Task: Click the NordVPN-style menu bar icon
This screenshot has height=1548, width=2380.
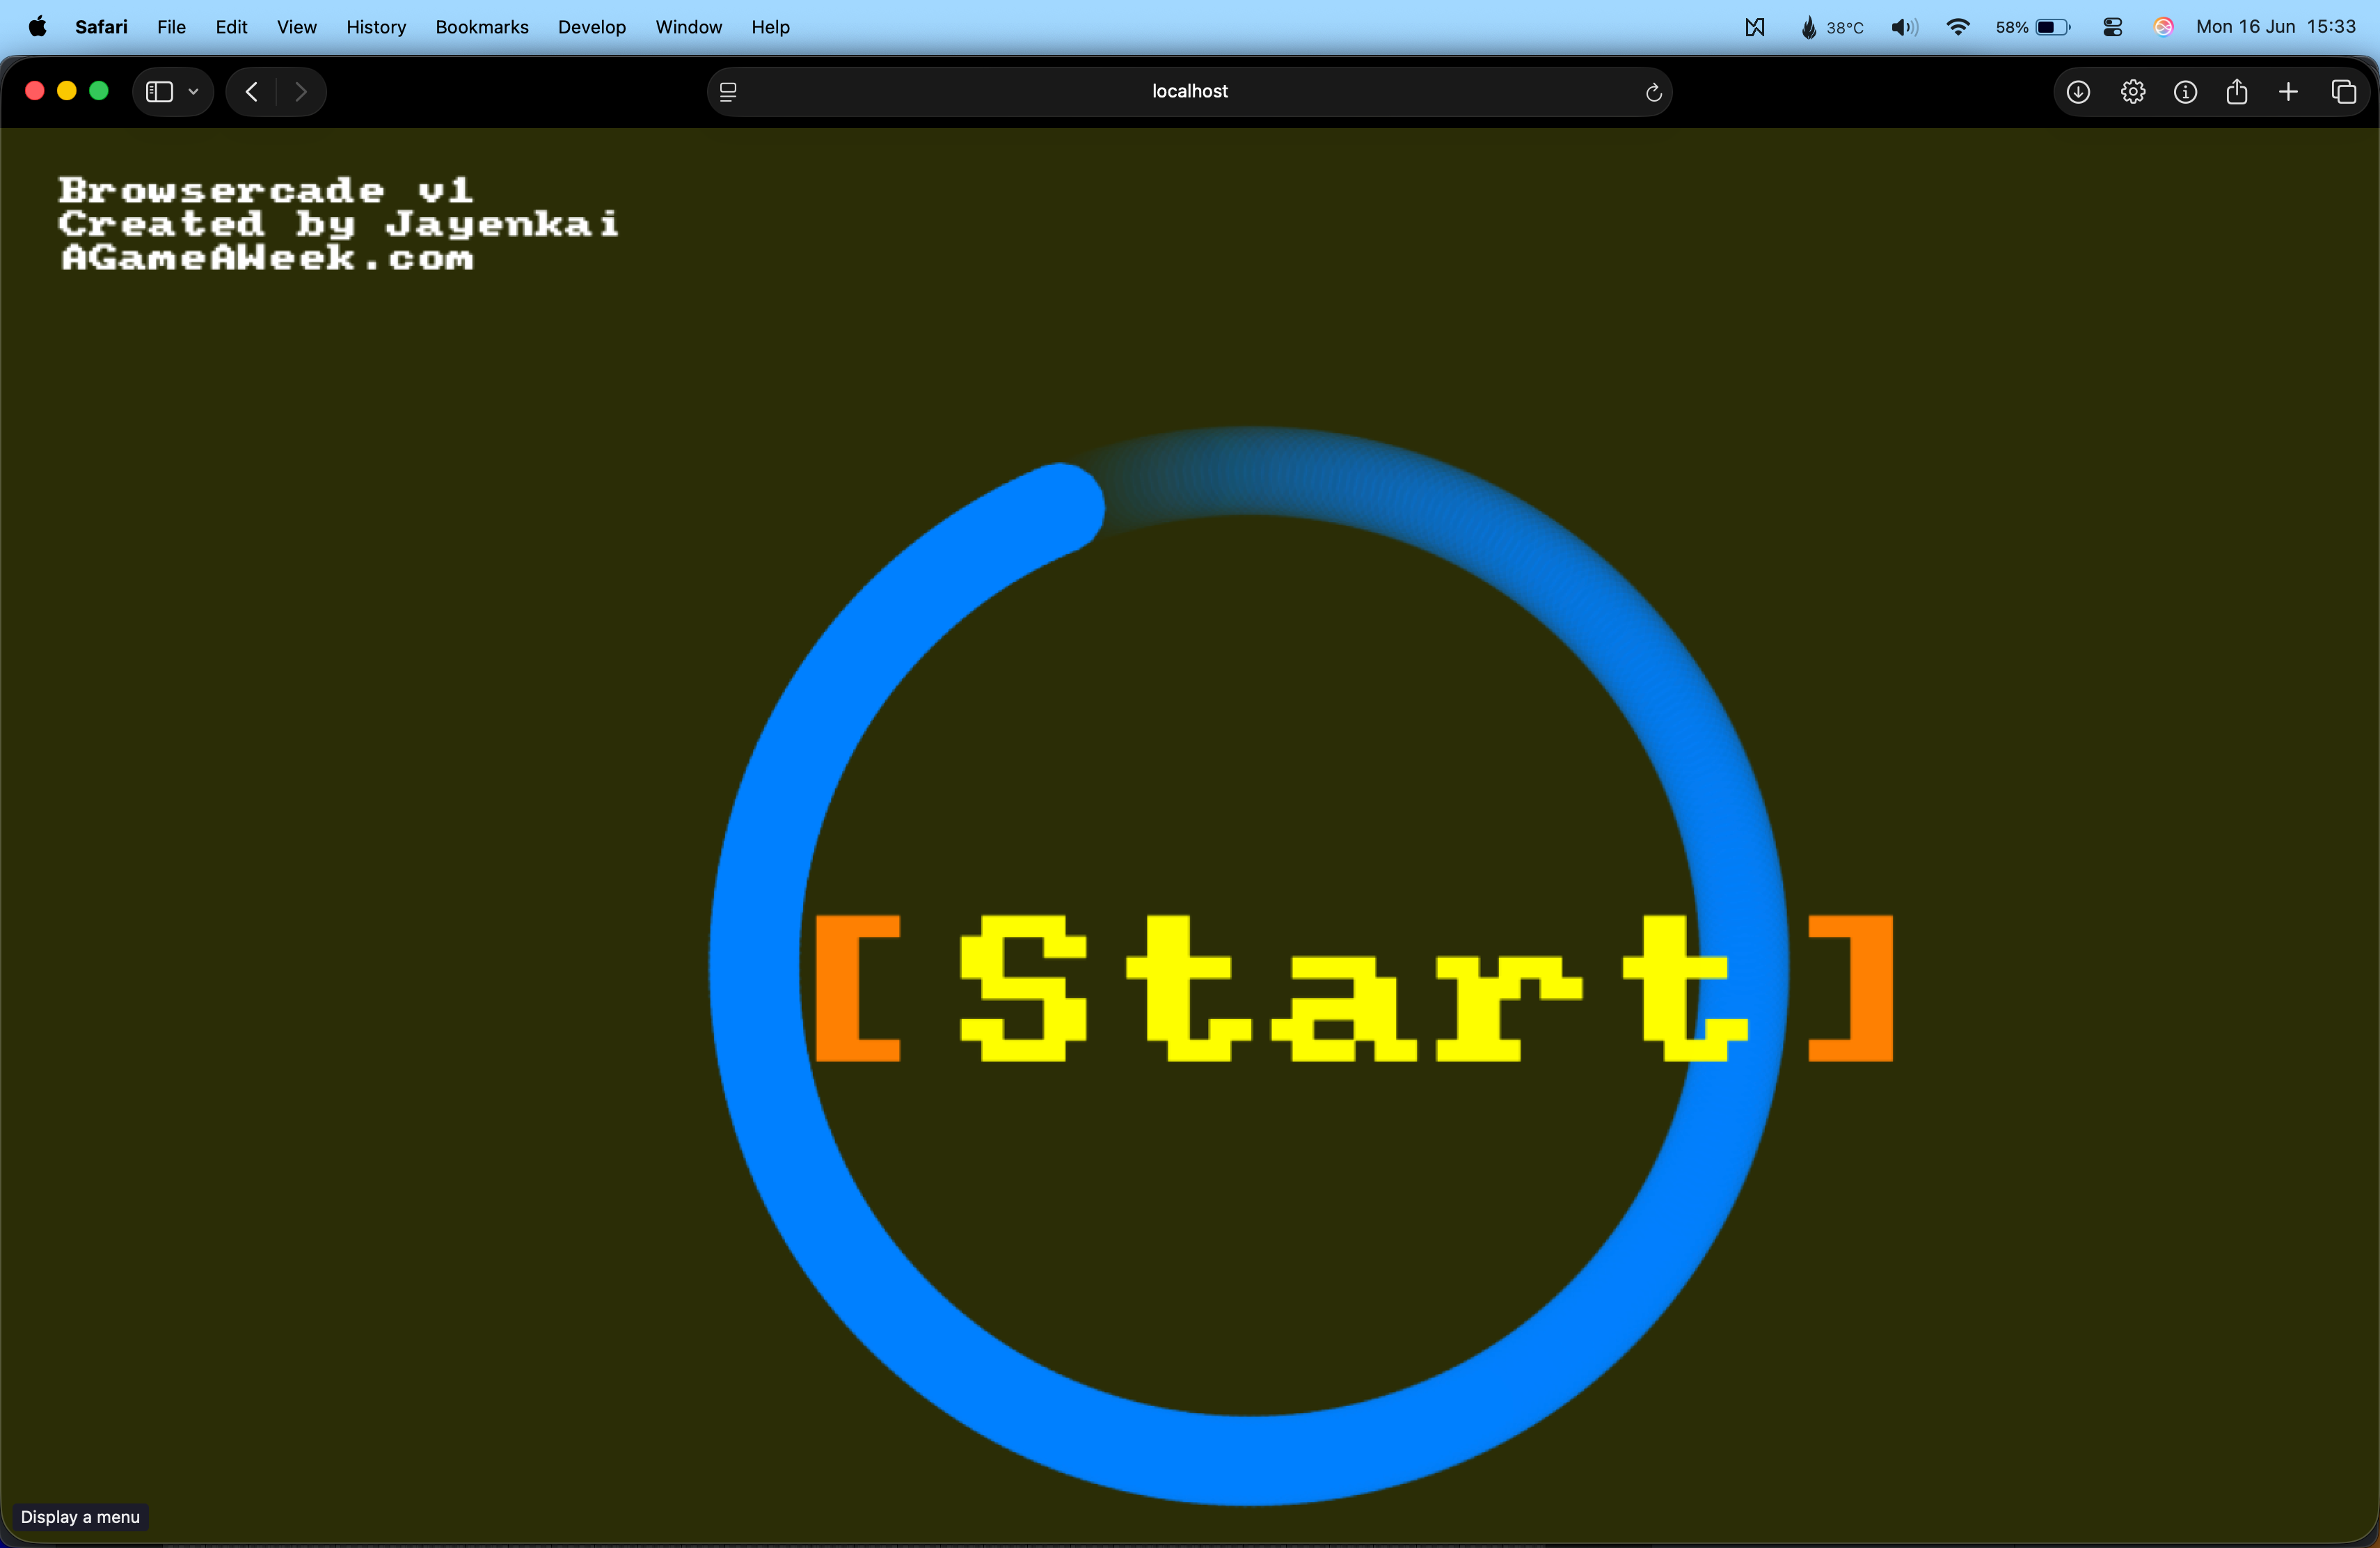Action: point(1754,27)
